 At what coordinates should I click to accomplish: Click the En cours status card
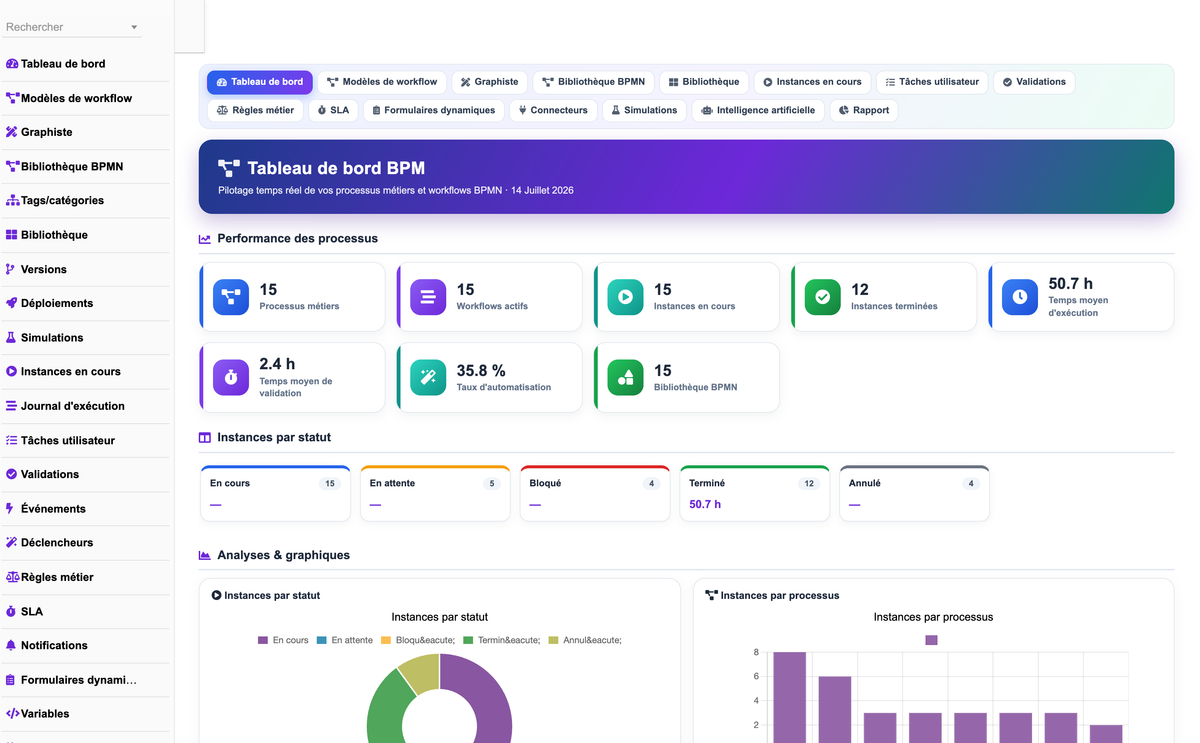pos(275,493)
